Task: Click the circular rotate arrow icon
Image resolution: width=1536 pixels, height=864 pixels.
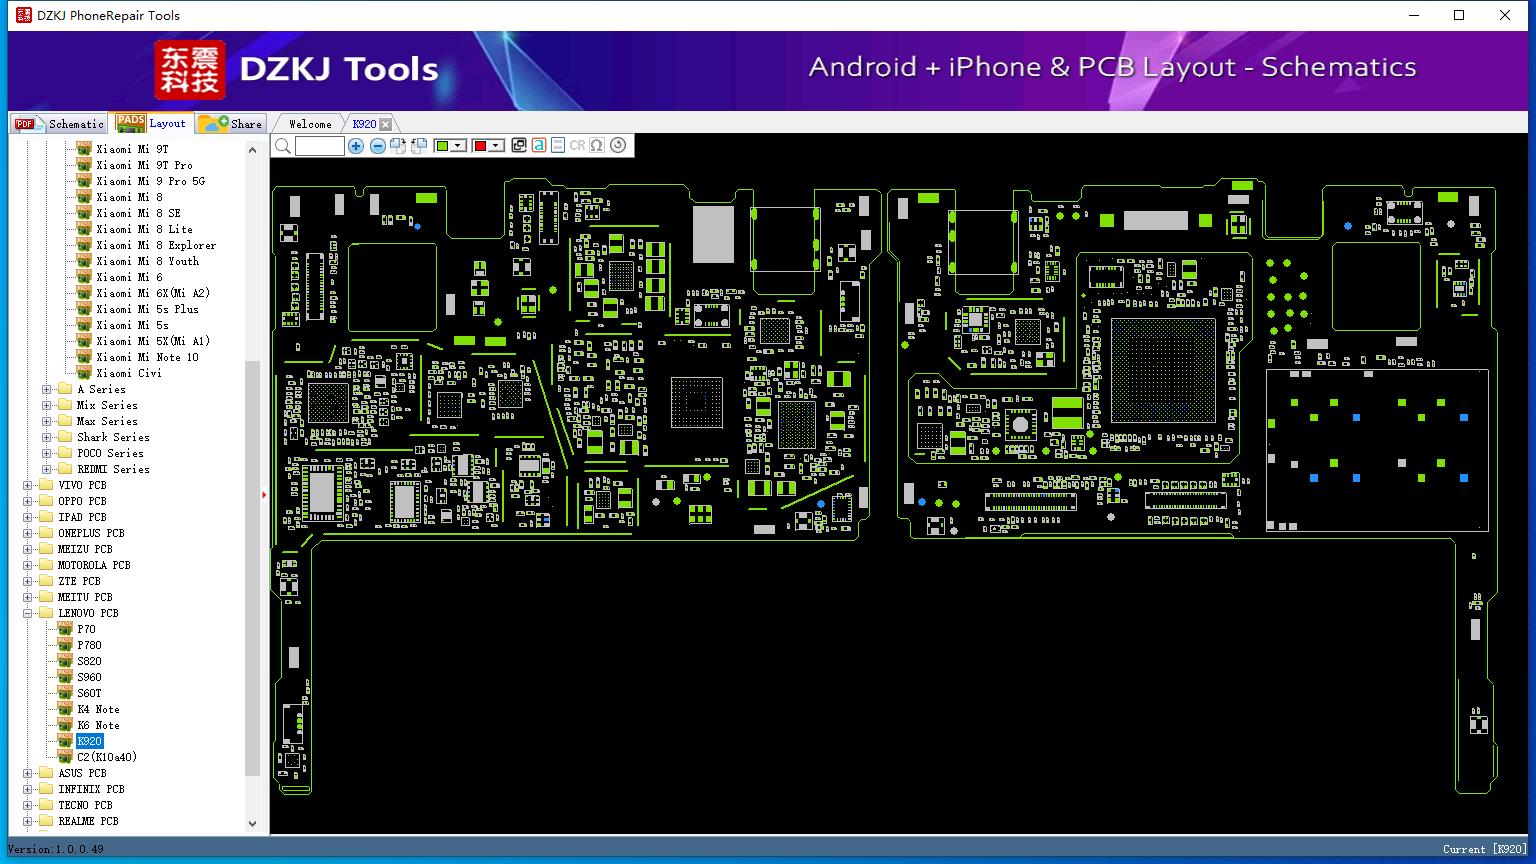Action: [618, 146]
